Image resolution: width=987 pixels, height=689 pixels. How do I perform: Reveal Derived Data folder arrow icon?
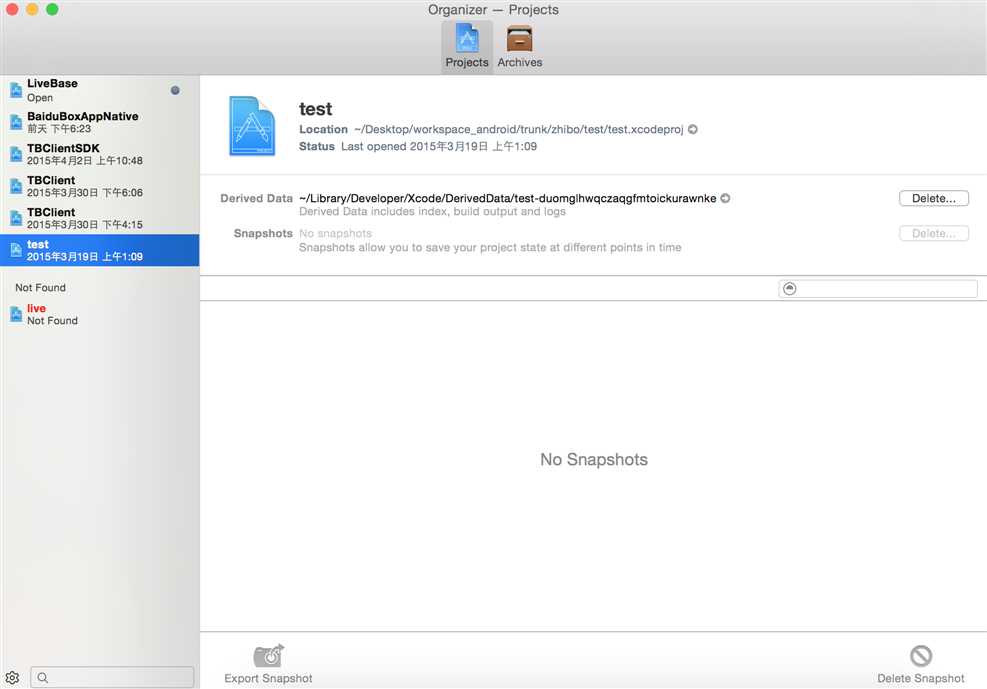pyautogui.click(x=725, y=198)
